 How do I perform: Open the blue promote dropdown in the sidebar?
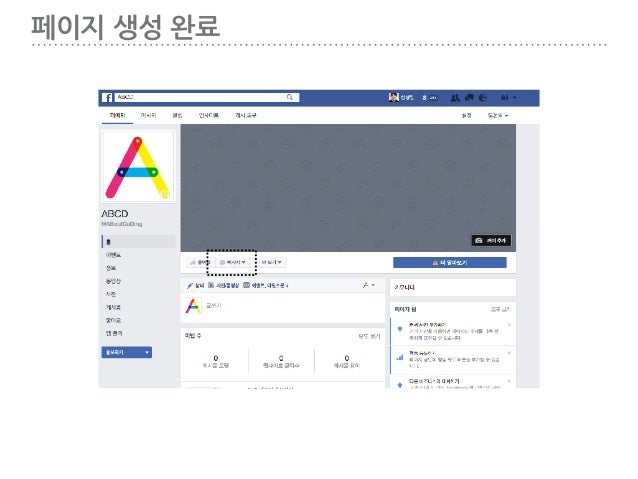[127, 352]
